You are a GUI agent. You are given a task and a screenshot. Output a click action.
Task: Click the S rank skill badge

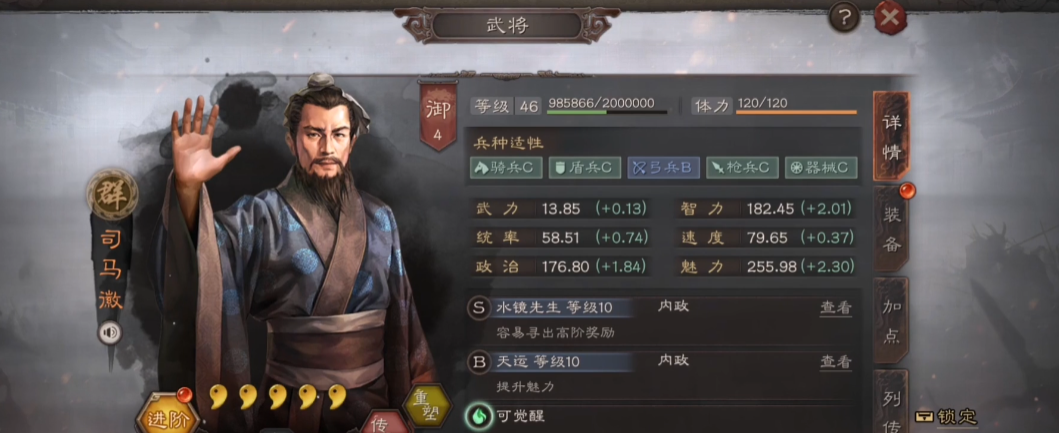pos(479,308)
